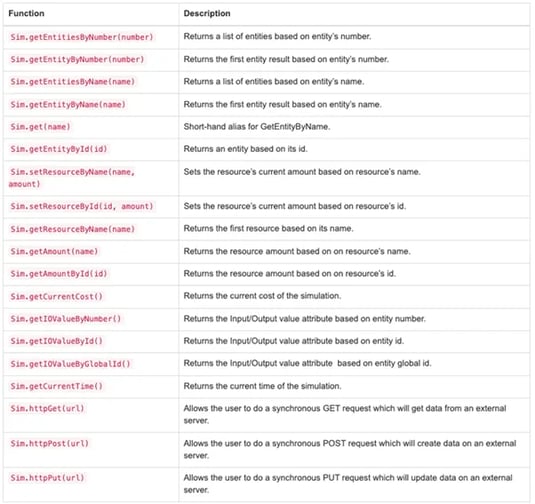Click Sim.getEntitiesByName(name) function entry
Image resolution: width=535 pixels, height=504 pixels.
[73, 82]
